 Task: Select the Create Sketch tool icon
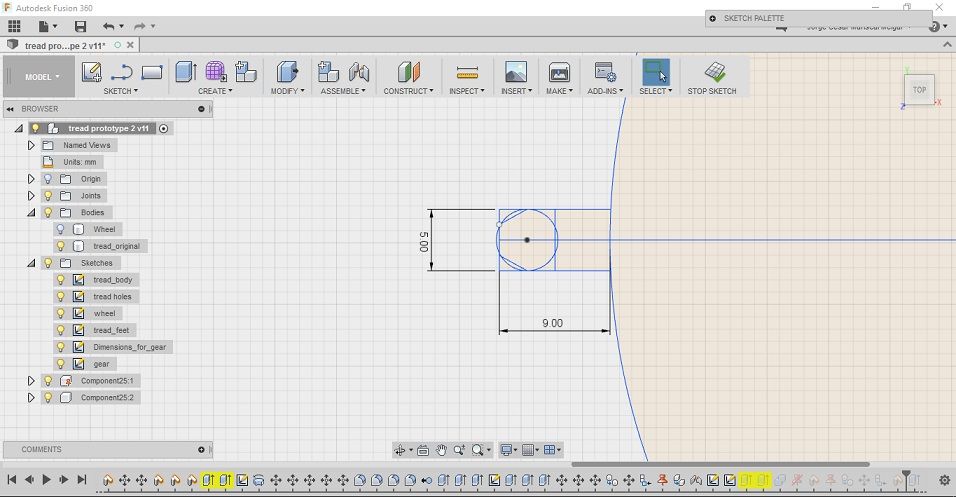(x=91, y=72)
